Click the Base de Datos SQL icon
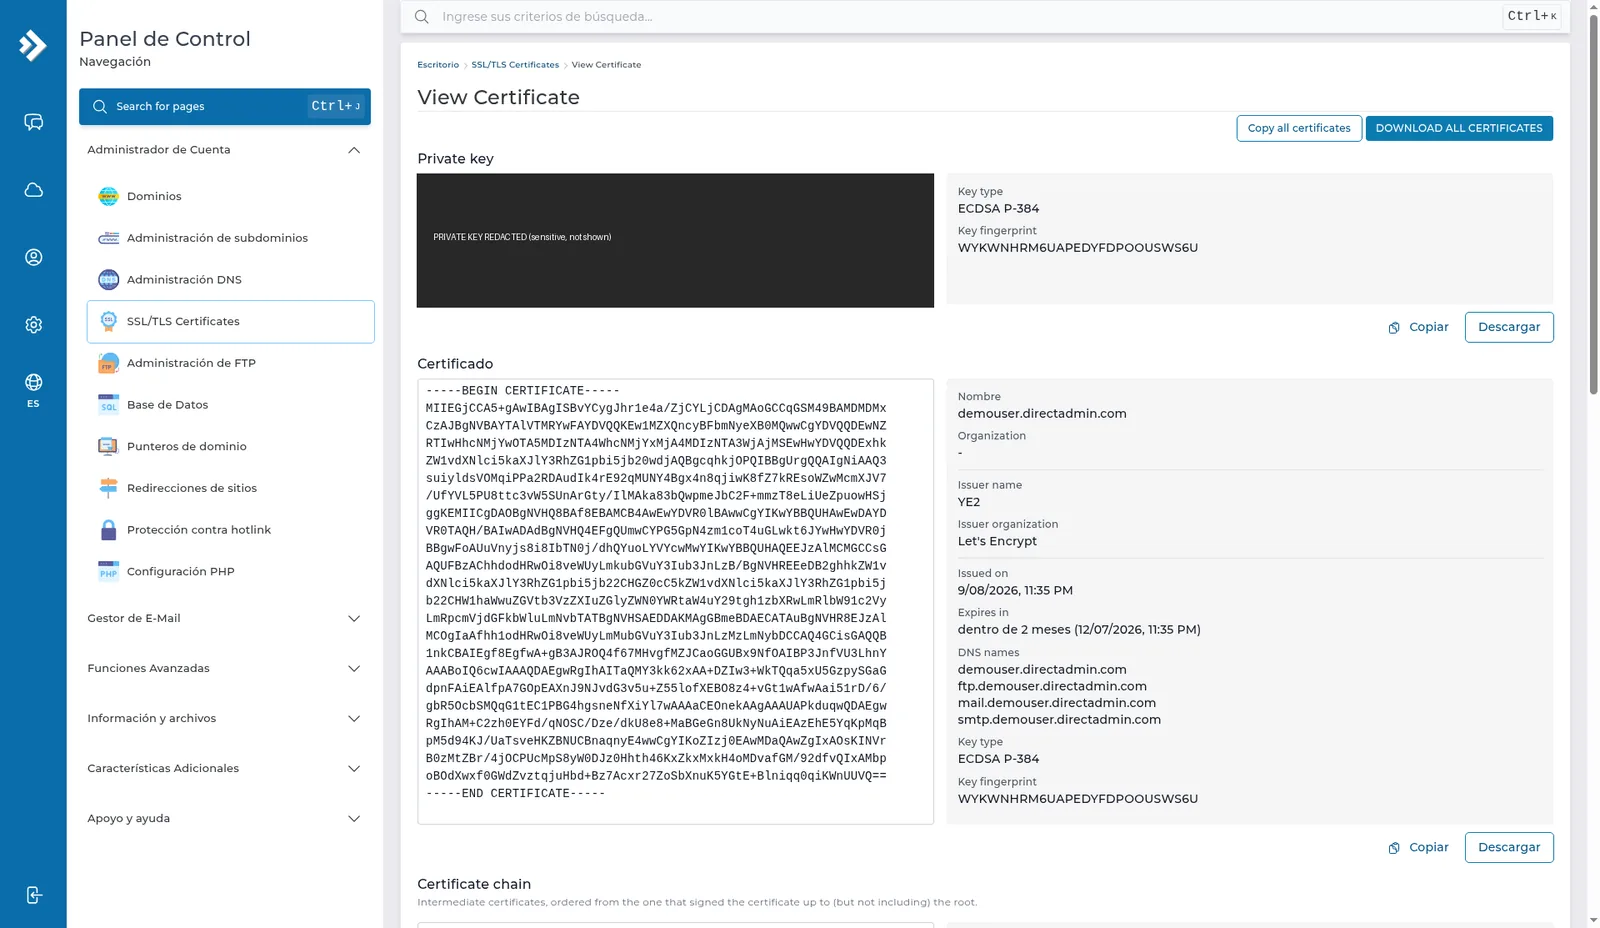Image resolution: width=1600 pixels, height=928 pixels. (108, 405)
